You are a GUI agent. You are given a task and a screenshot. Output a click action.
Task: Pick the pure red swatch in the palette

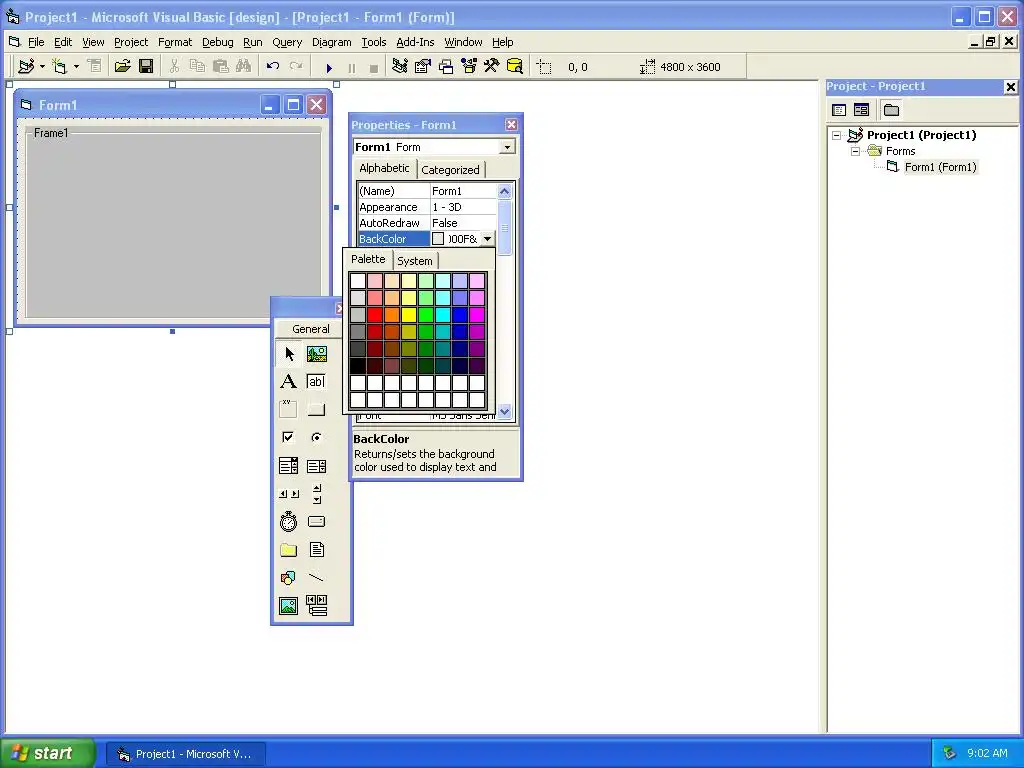pyautogui.click(x=375, y=315)
